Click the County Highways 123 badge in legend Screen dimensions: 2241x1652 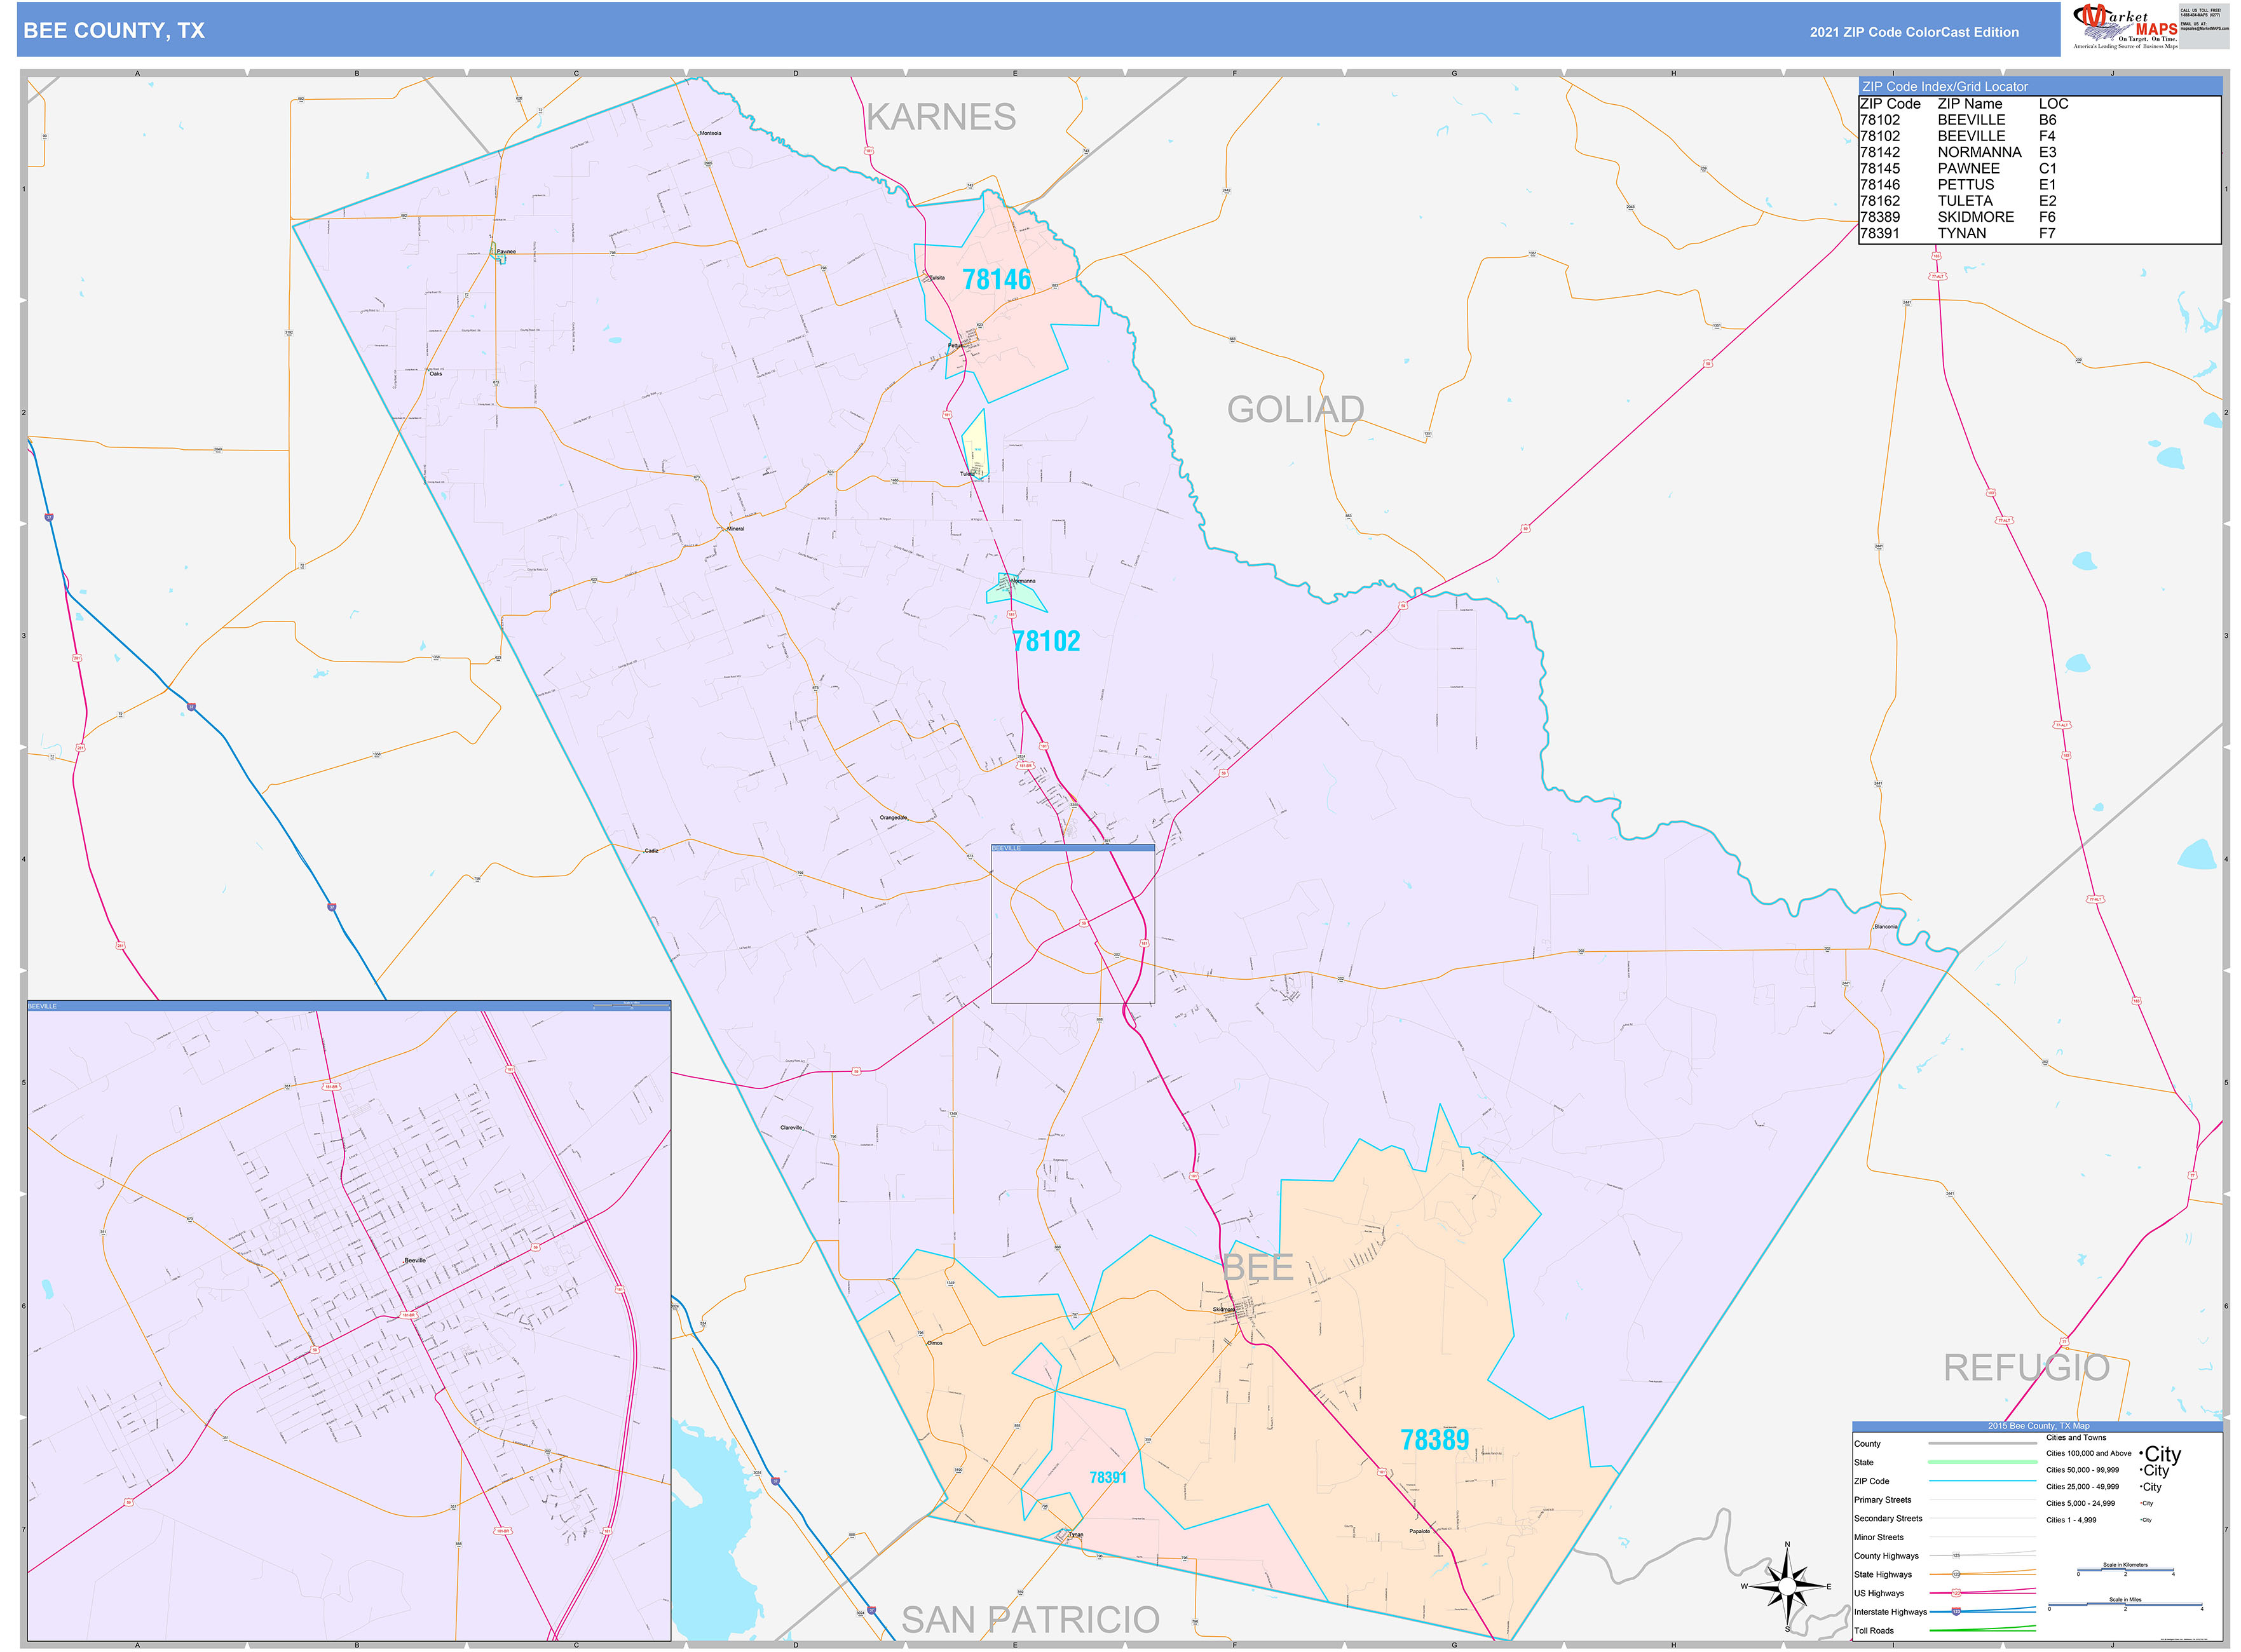coord(1957,1556)
